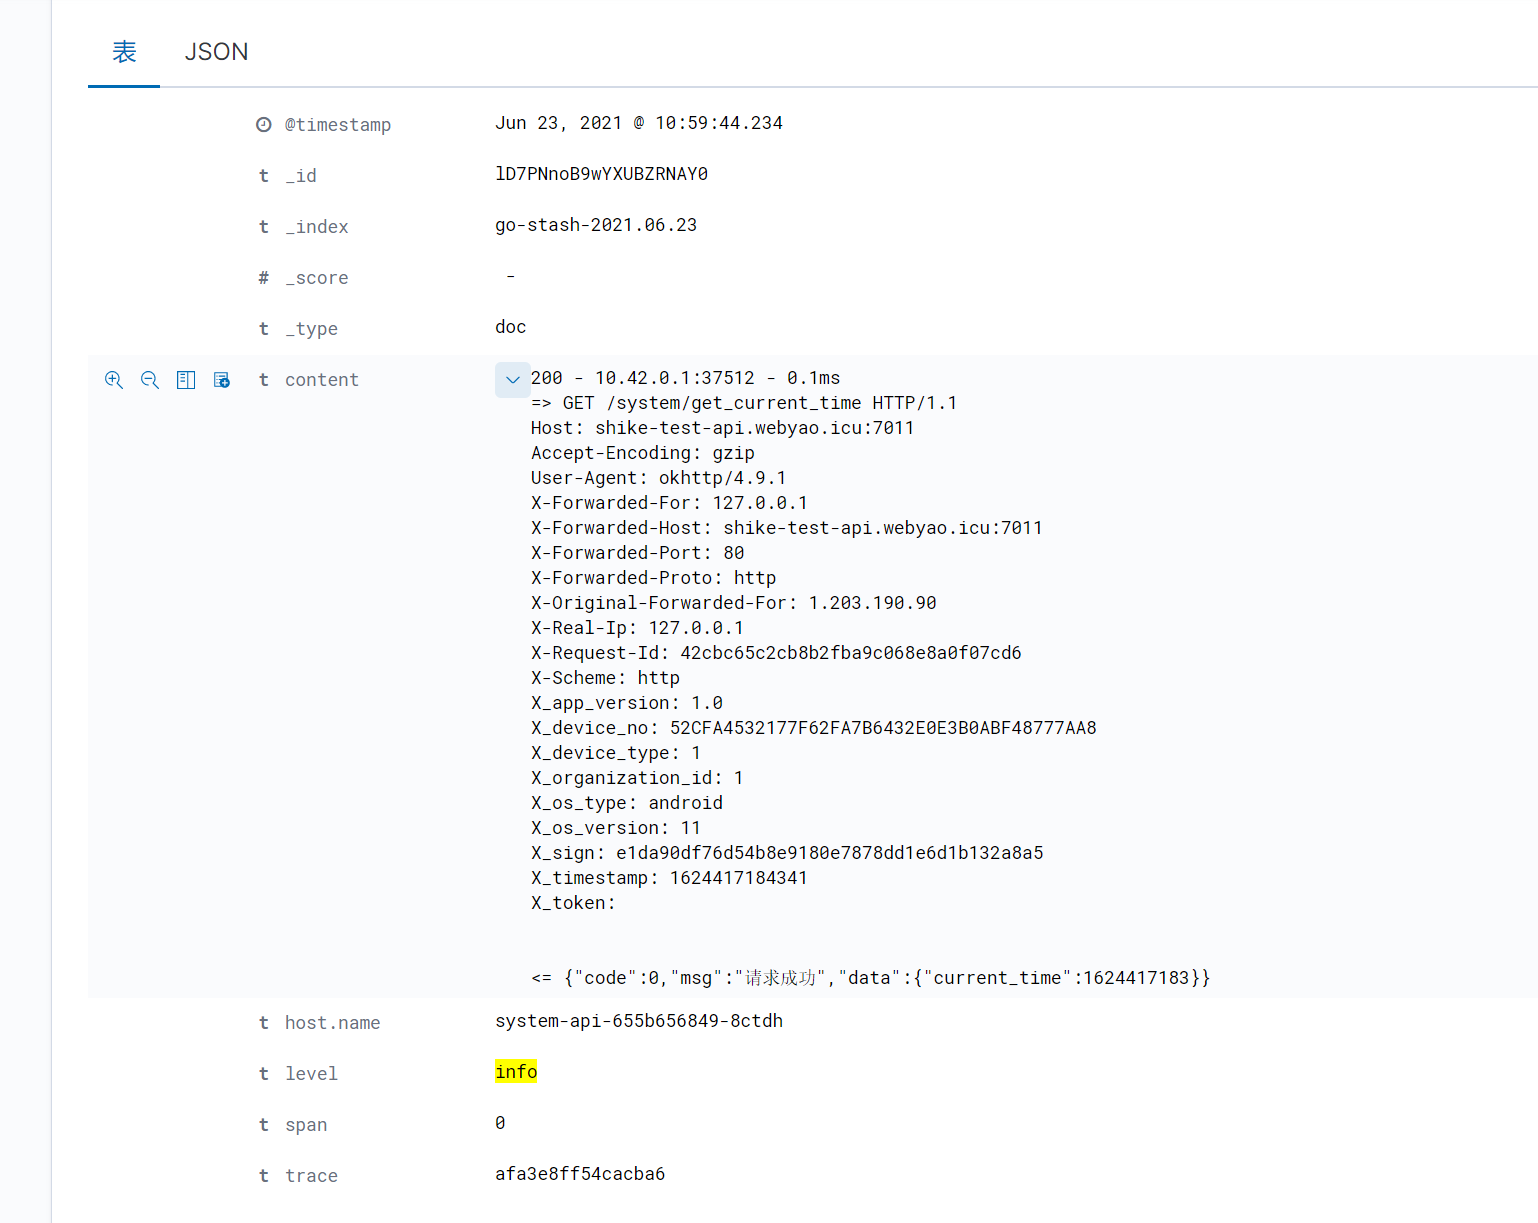The height and width of the screenshot is (1223, 1538).
Task: Click the text type icon beside _id
Action: [263, 175]
